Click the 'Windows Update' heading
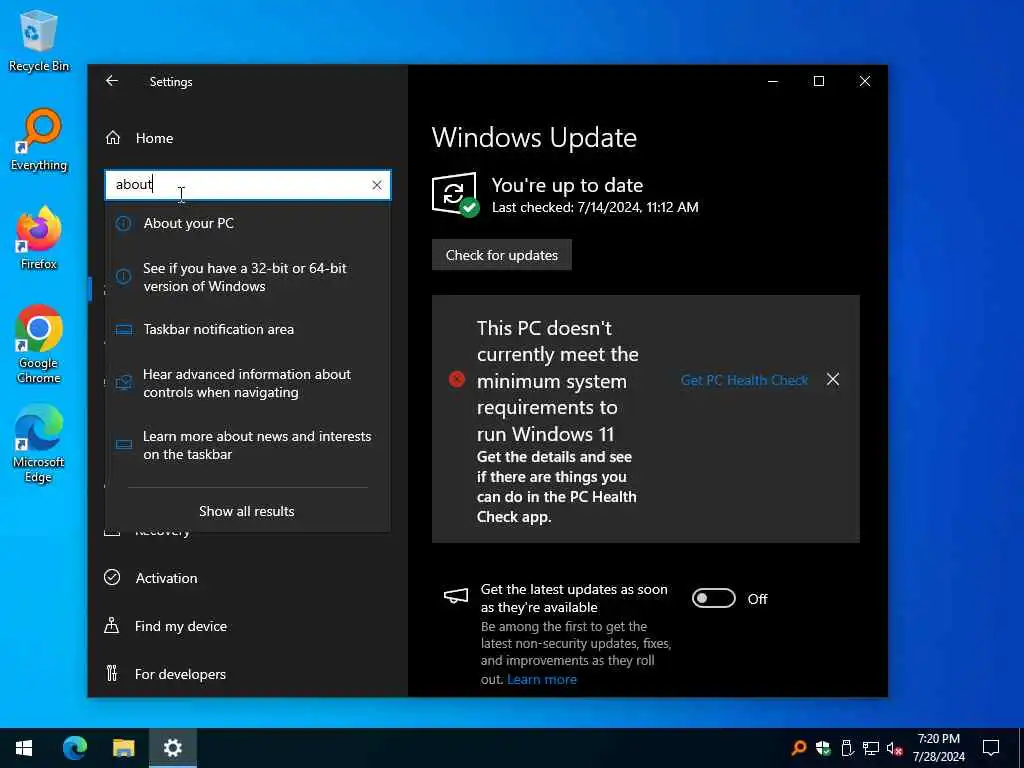Screen dimensions: 1024x768 pyautogui.click(x=534, y=138)
